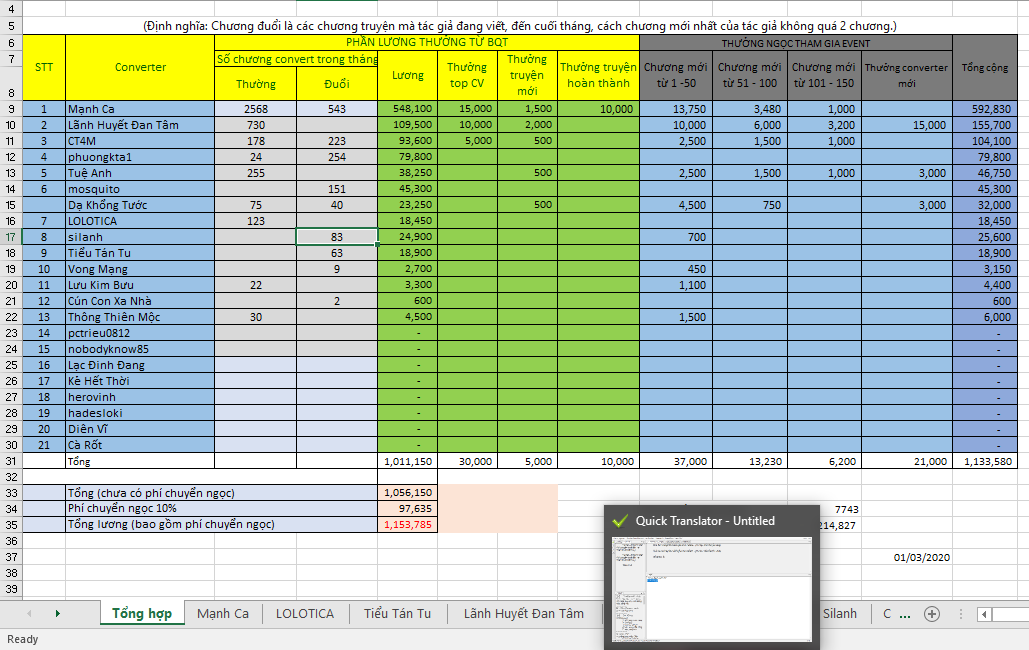The width and height of the screenshot is (1029, 650).
Task: Add a new sheet with plus icon
Action: pyautogui.click(x=931, y=614)
